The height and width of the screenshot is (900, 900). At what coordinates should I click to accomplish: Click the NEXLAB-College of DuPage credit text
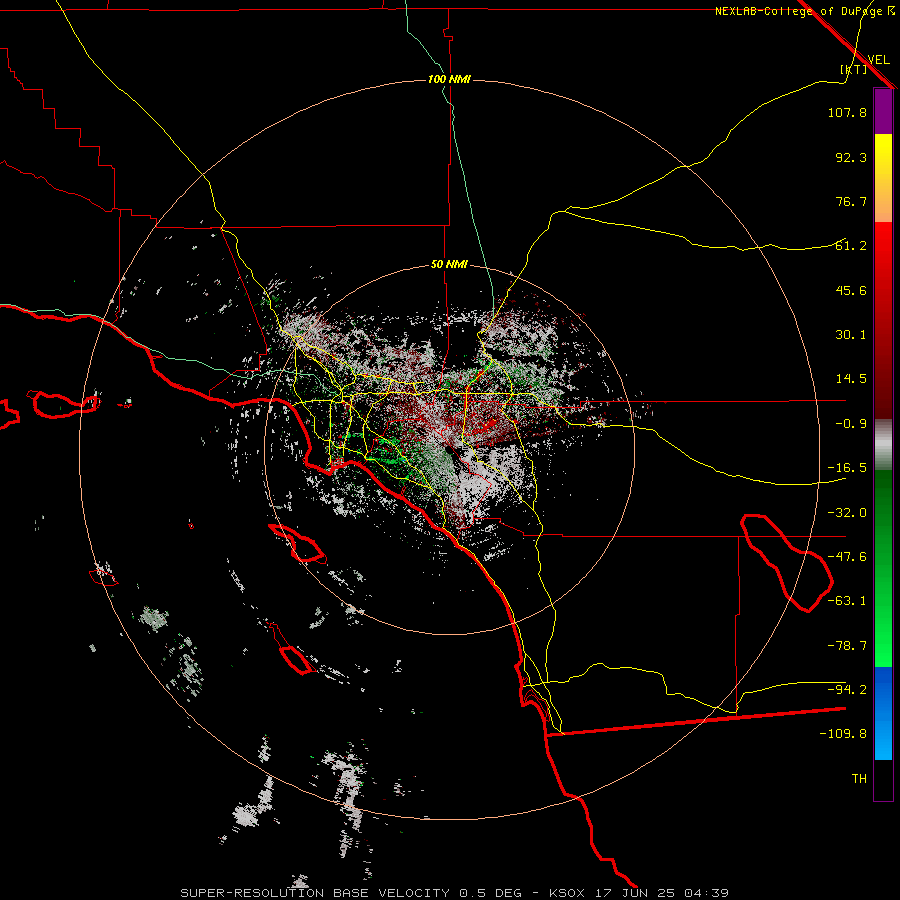[x=798, y=11]
